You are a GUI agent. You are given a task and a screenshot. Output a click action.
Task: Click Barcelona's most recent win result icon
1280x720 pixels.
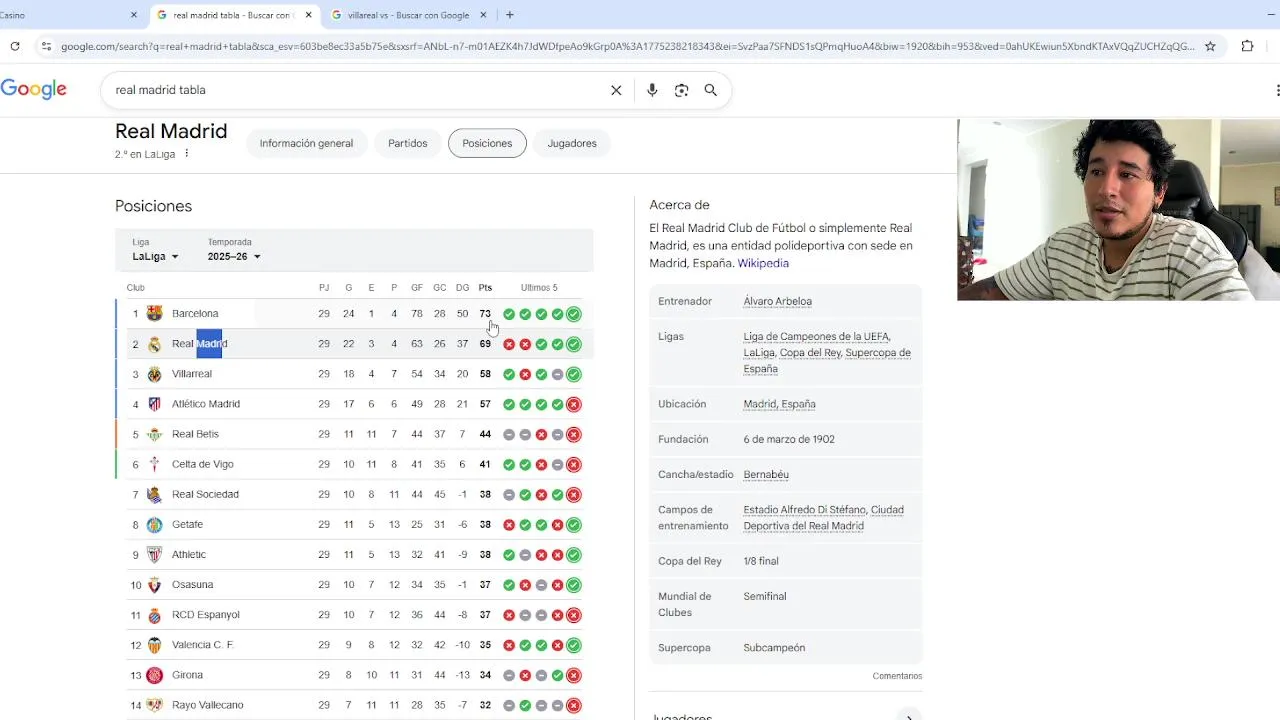pyautogui.click(x=573, y=314)
